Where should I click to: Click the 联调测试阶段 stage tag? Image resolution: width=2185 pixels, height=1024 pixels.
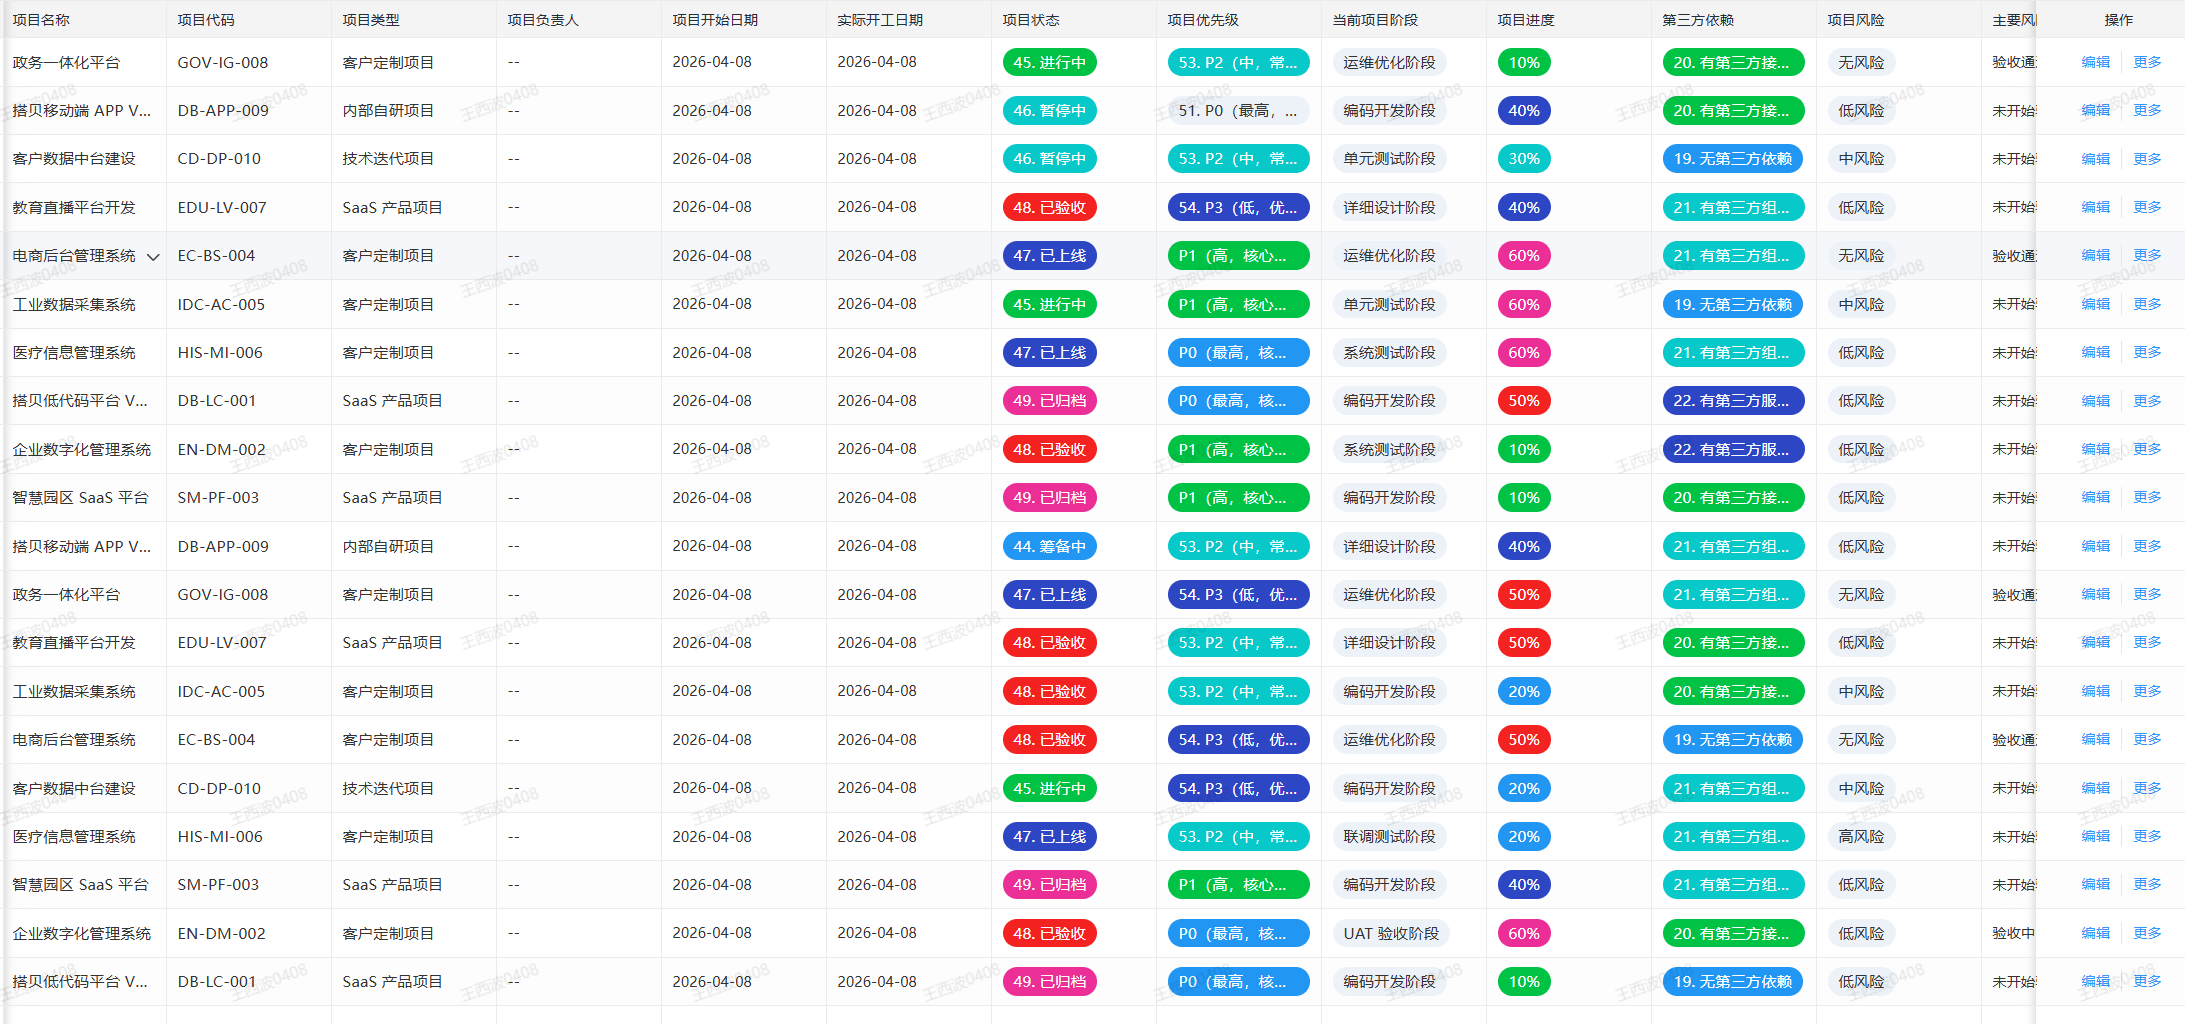coord(1389,836)
